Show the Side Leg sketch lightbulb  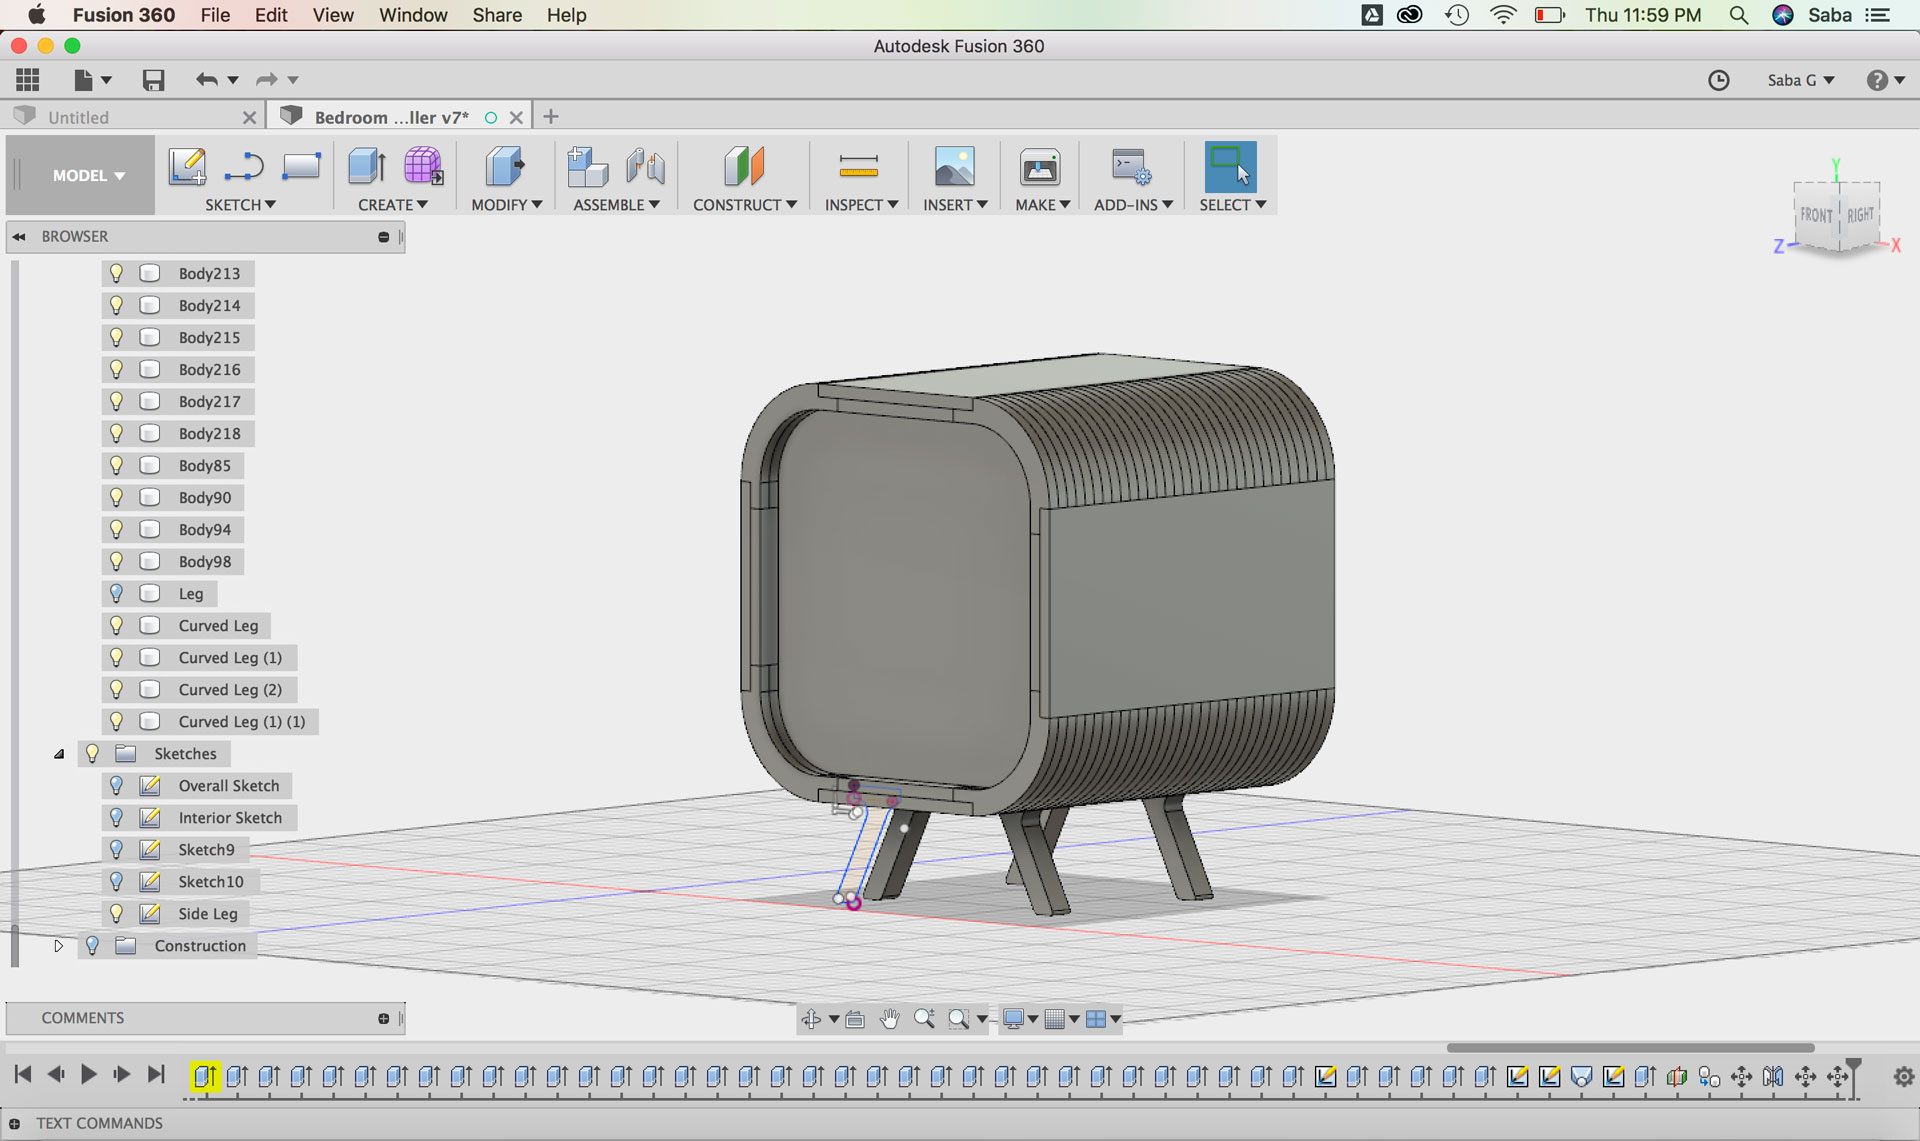(x=117, y=913)
